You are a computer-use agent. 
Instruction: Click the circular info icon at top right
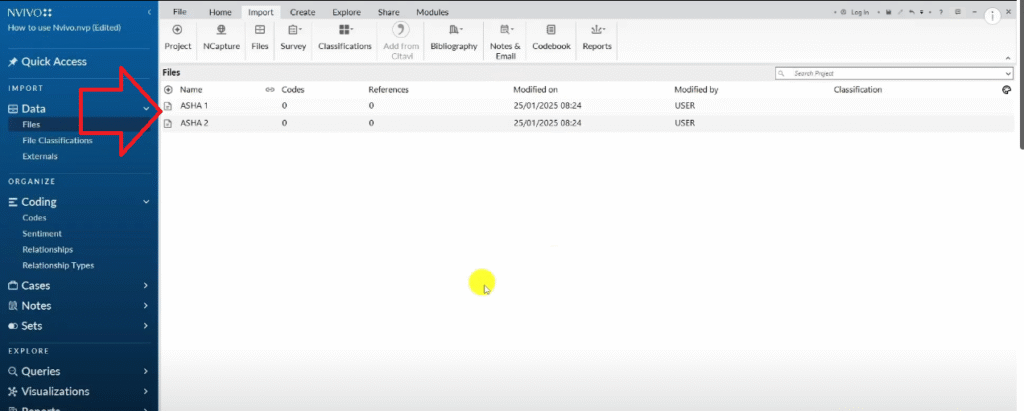[993, 14]
